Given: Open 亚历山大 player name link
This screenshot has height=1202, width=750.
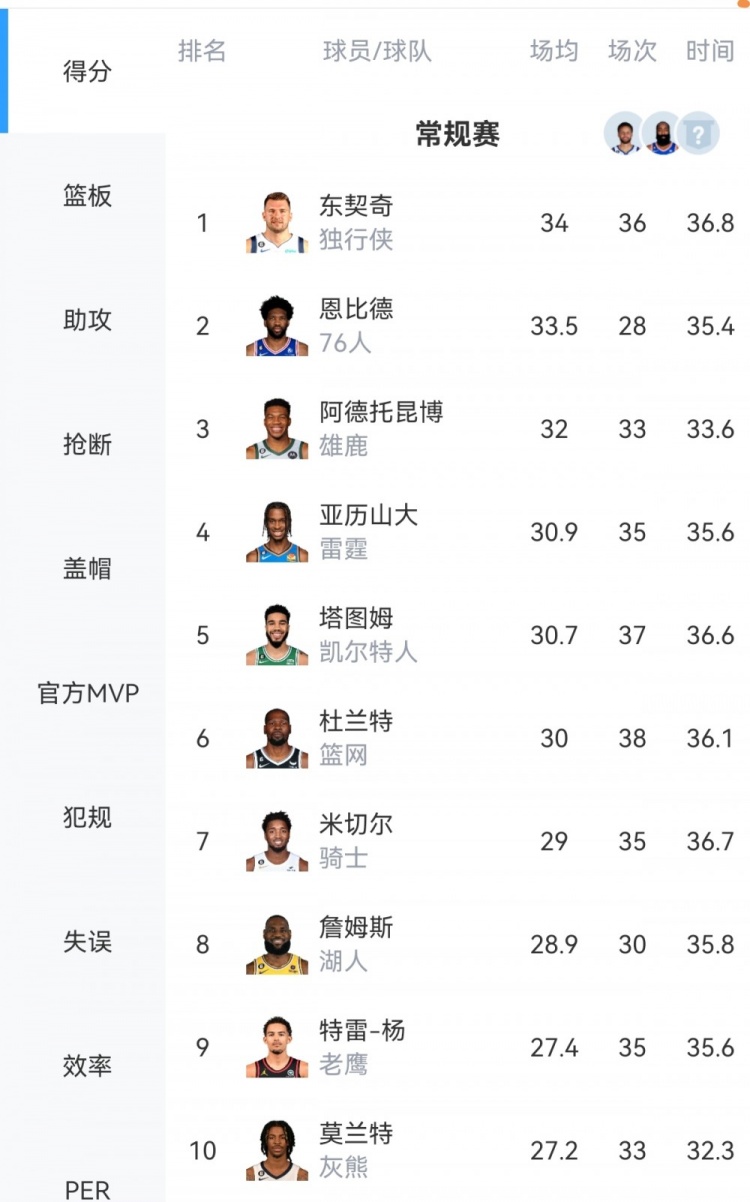Looking at the screenshot, I should pyautogui.click(x=368, y=515).
